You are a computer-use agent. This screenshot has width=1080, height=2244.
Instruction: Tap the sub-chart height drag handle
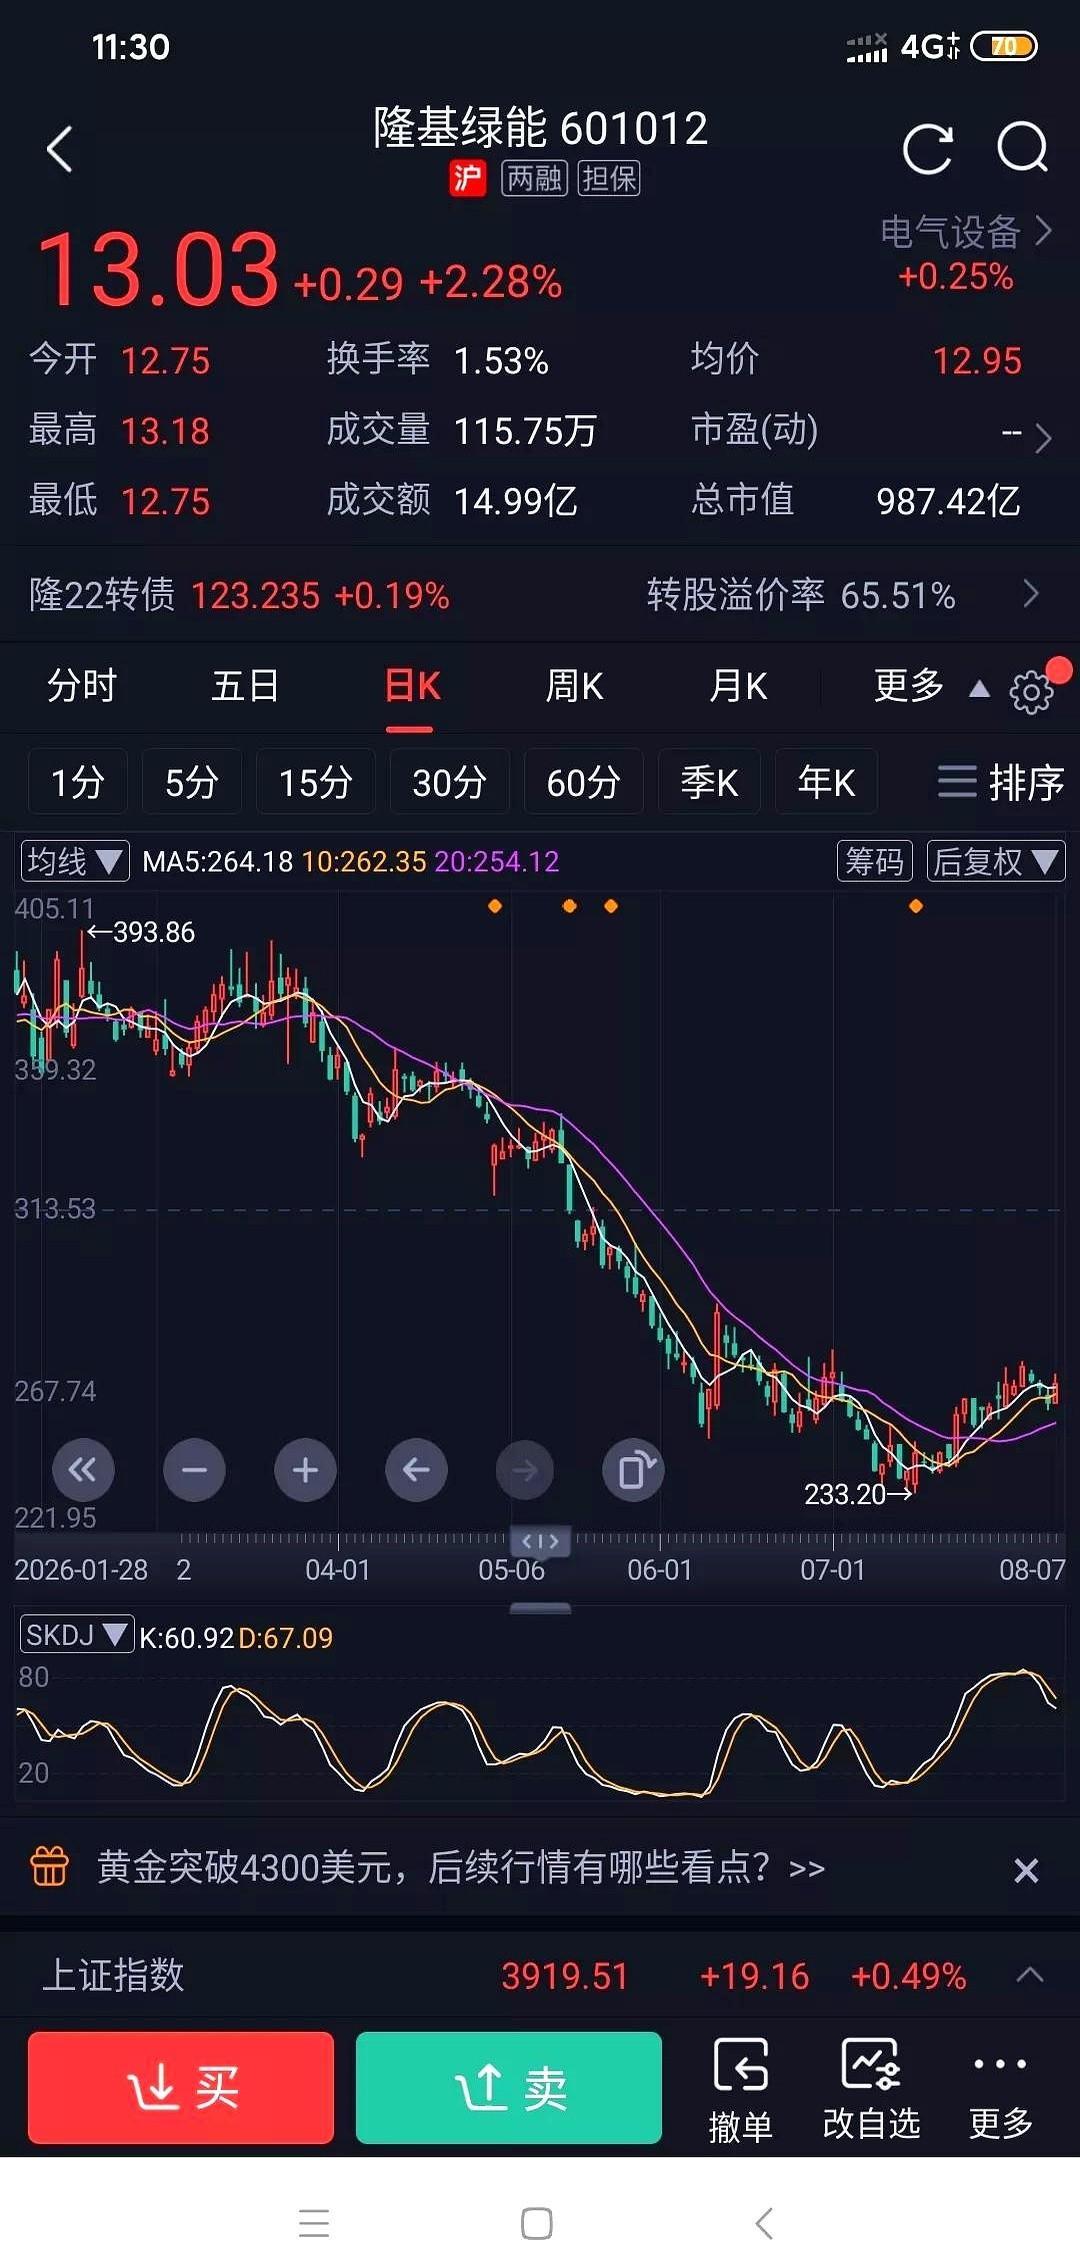coord(540,1608)
